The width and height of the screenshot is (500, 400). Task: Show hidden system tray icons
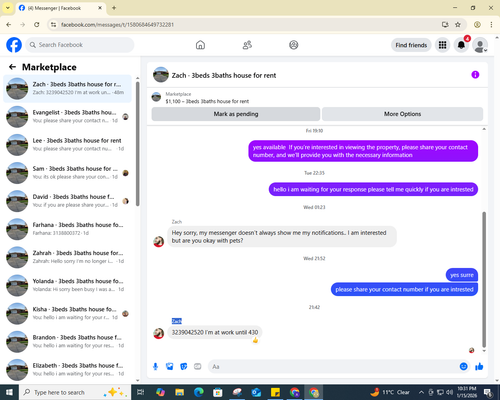[x=421, y=392]
